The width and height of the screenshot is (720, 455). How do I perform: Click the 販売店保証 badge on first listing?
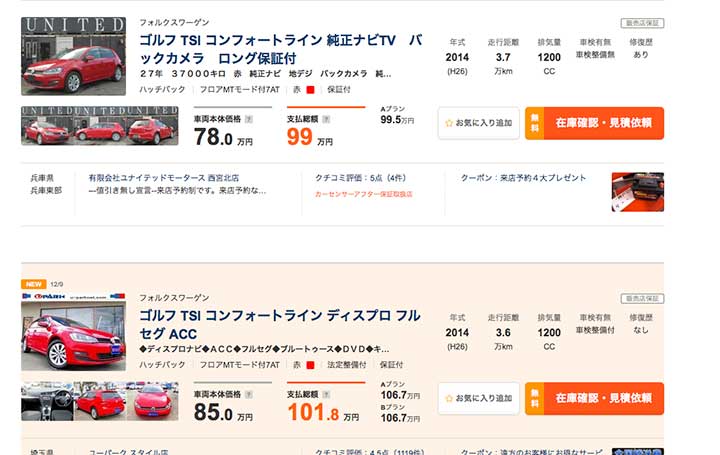pyautogui.click(x=642, y=23)
